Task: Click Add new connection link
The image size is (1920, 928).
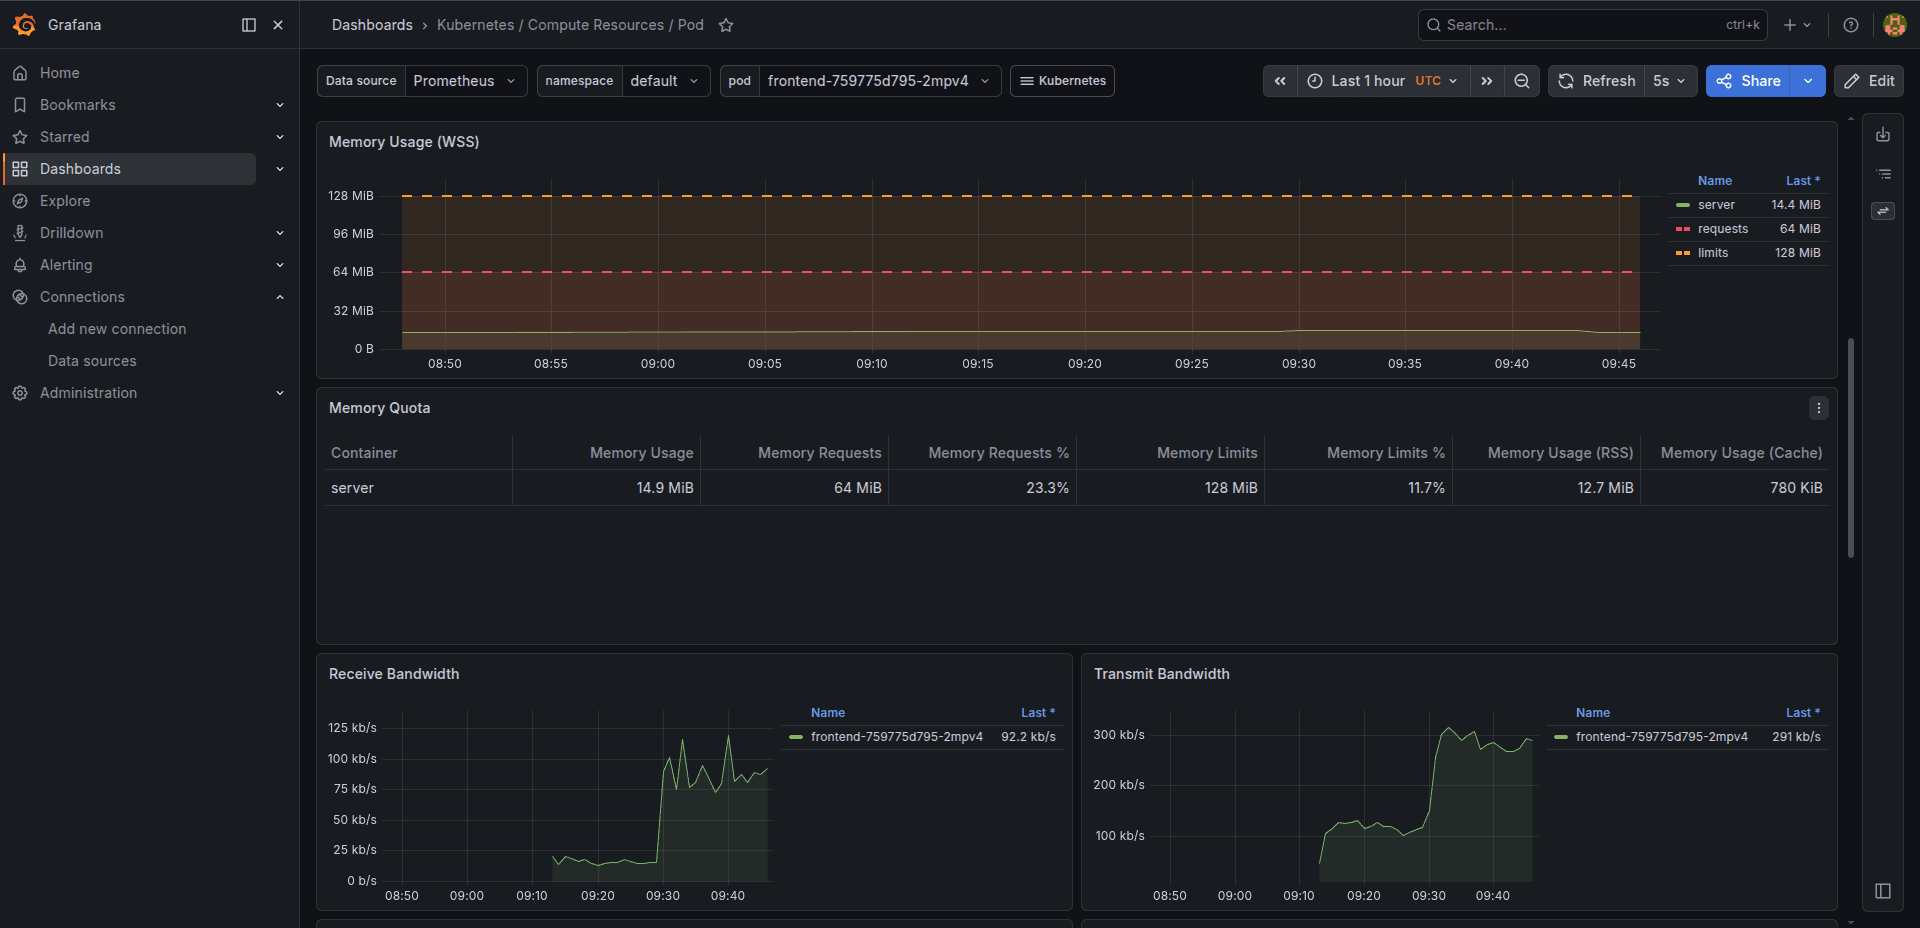Action: coord(117,329)
